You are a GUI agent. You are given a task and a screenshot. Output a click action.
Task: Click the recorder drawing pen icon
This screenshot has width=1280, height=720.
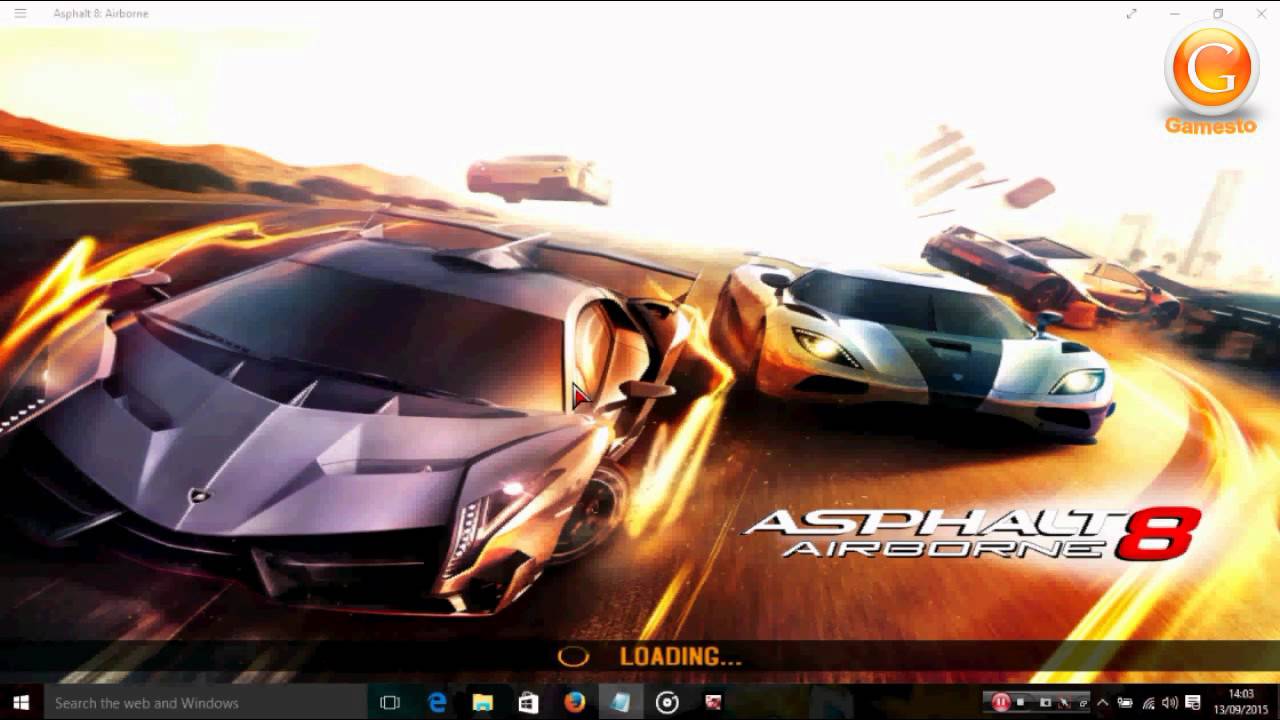(1064, 703)
